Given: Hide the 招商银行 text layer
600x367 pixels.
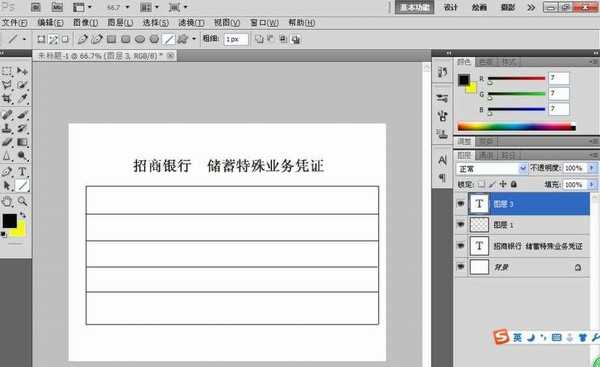Looking at the screenshot, I should tap(461, 246).
